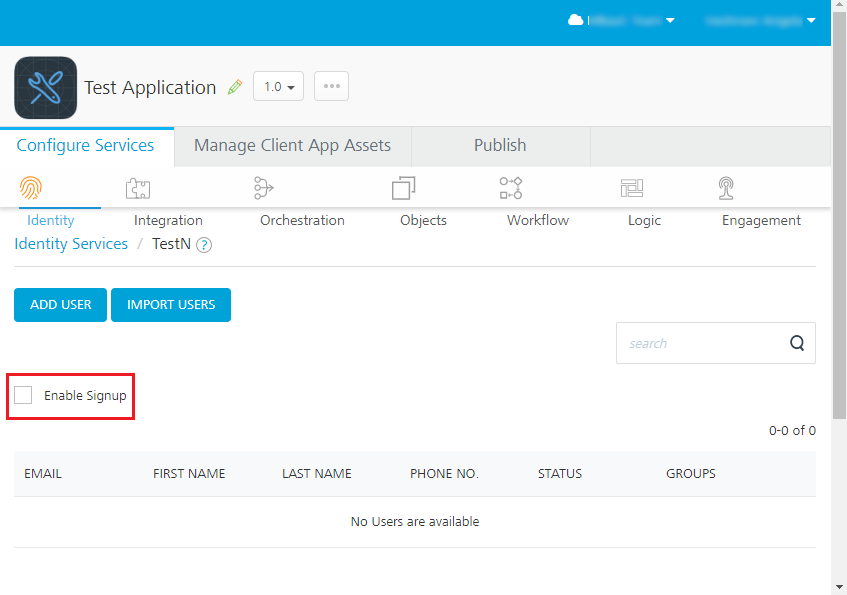Go to the Publish tab
Viewport: 847px width, 595px height.
click(500, 146)
